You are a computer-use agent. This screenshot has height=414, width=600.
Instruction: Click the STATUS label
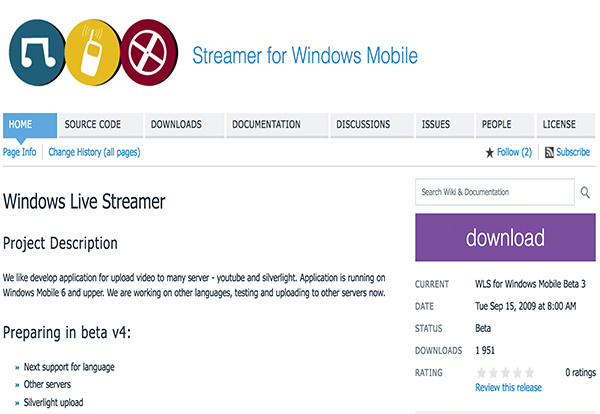429,329
